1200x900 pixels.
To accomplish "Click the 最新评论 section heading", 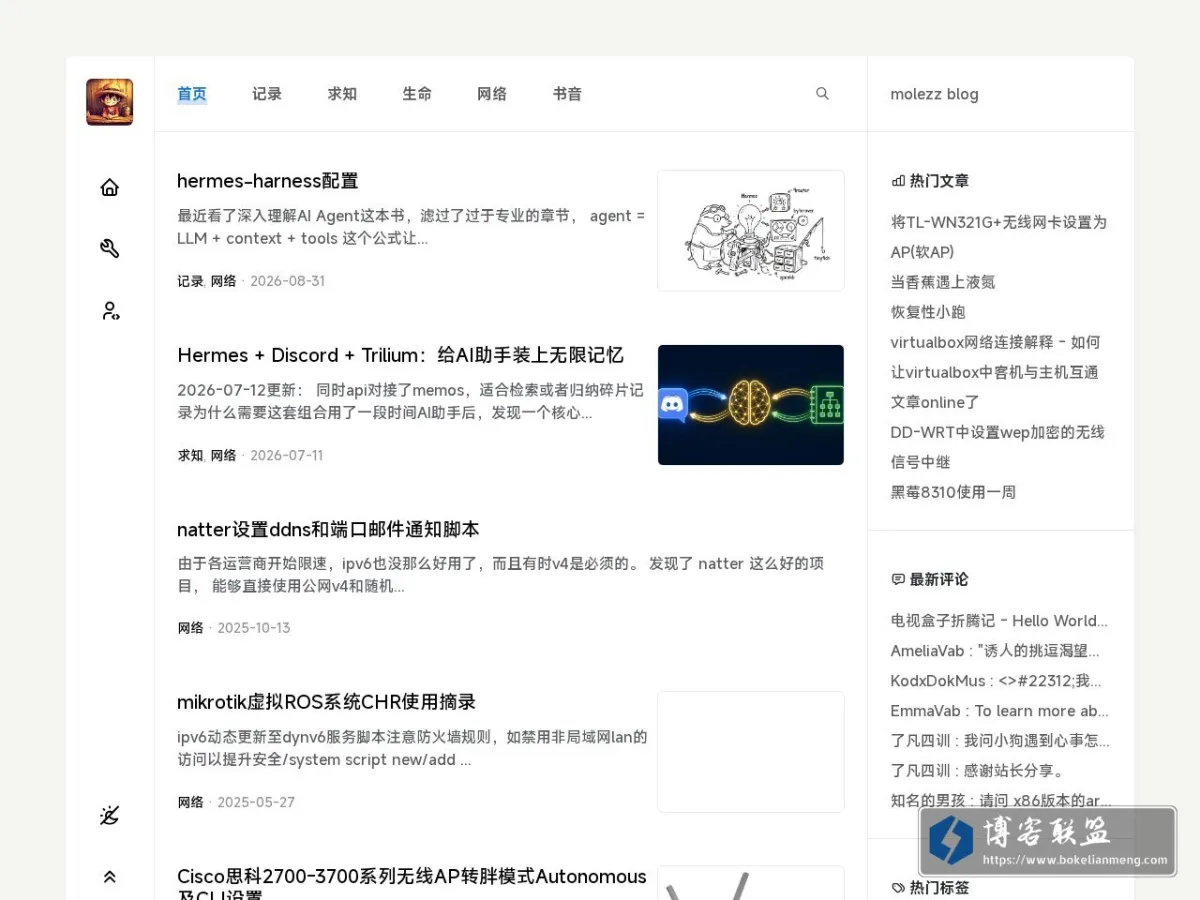I will 930,579.
